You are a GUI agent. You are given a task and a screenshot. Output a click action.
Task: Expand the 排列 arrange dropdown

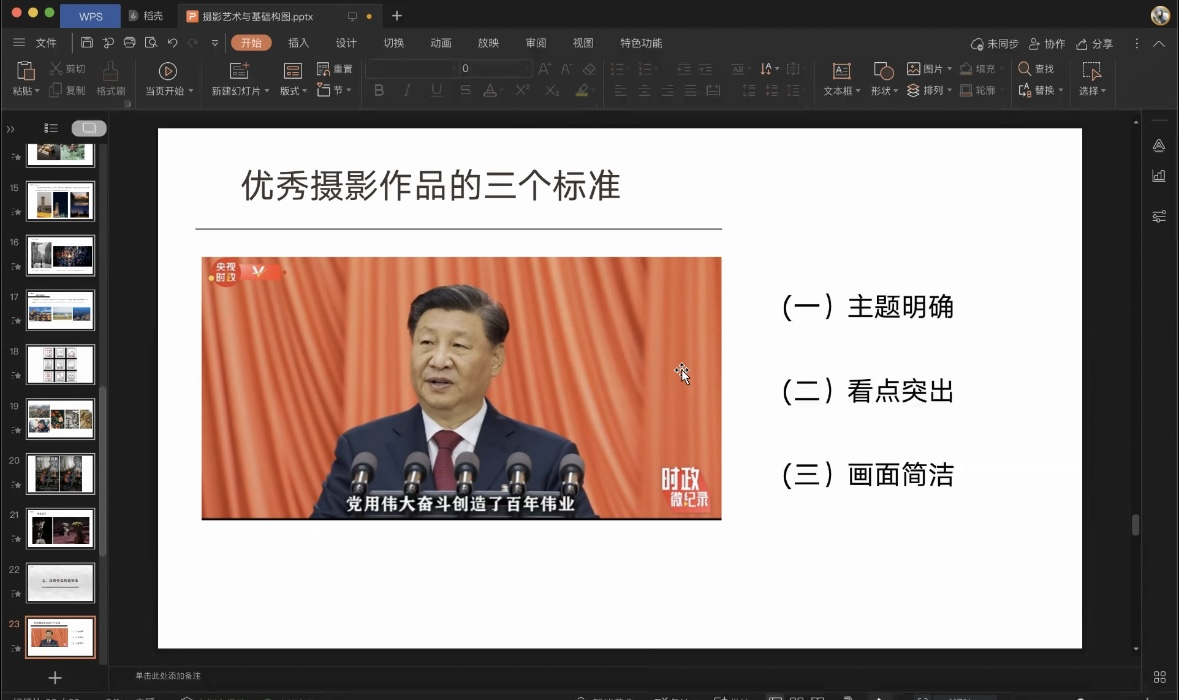pyautogui.click(x=929, y=90)
